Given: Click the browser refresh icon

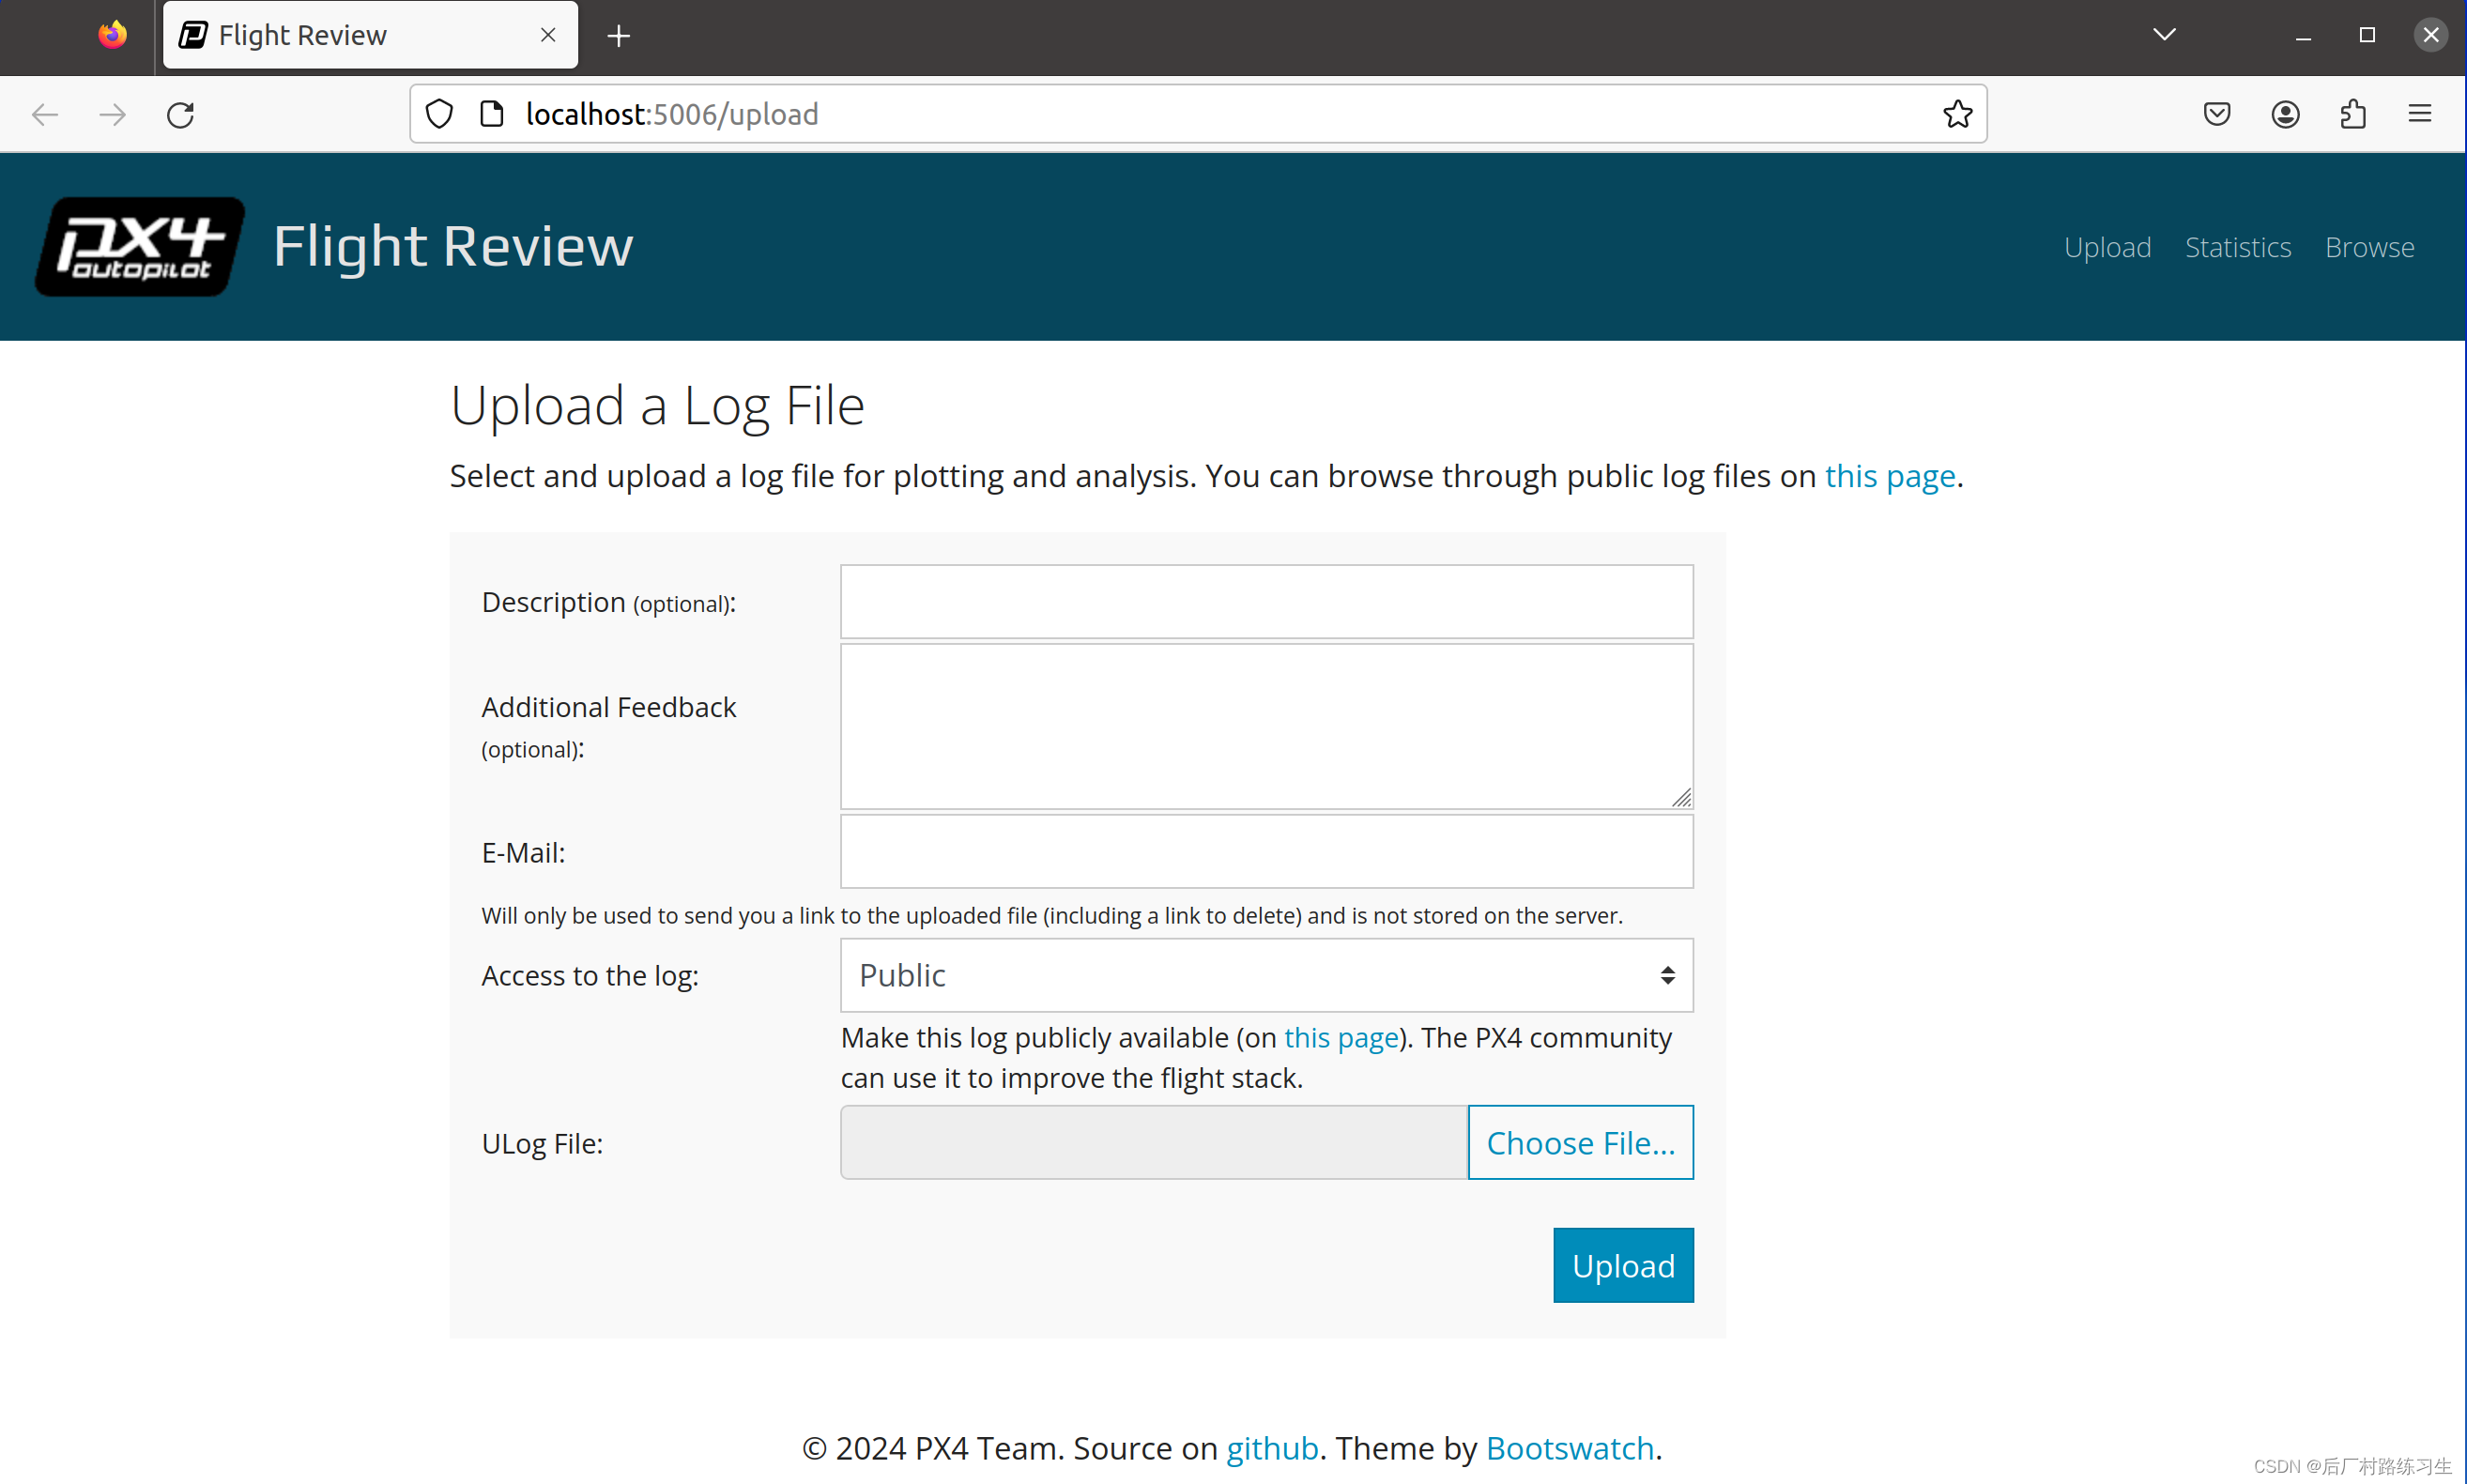Looking at the screenshot, I should click(x=179, y=115).
